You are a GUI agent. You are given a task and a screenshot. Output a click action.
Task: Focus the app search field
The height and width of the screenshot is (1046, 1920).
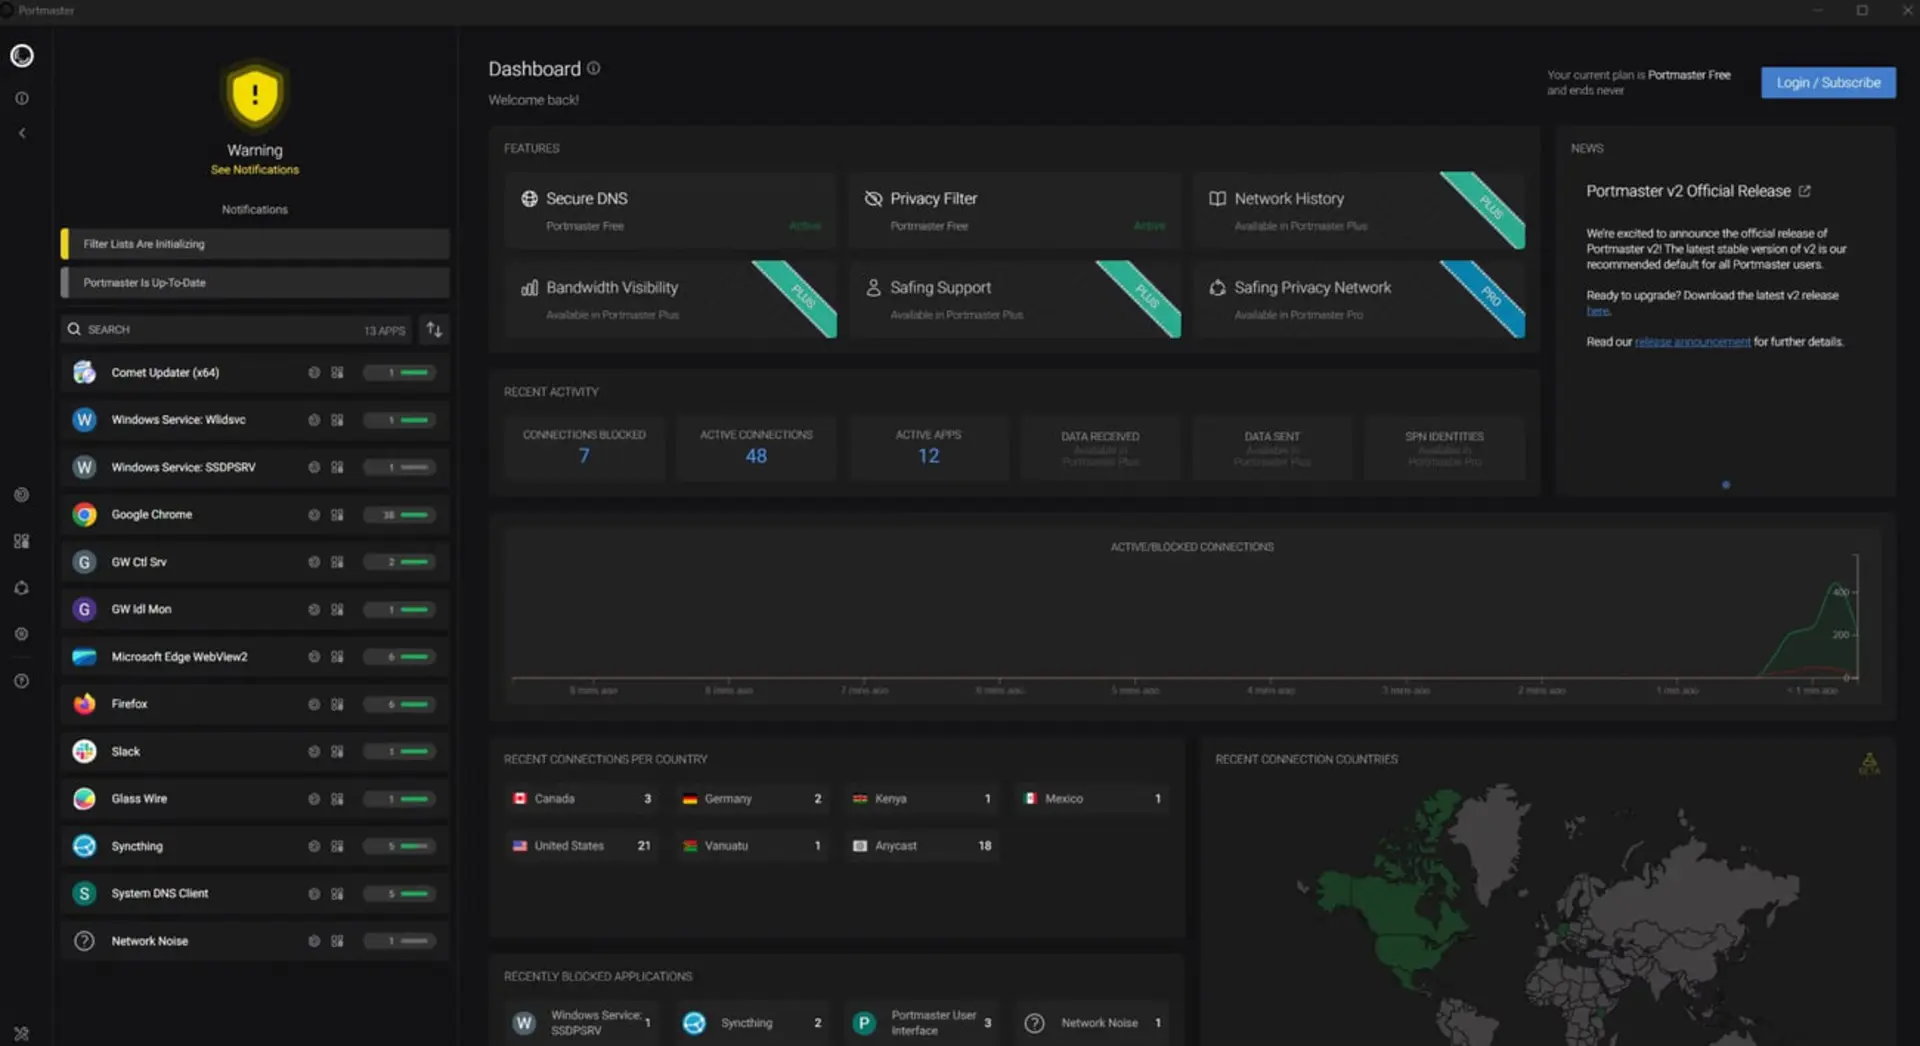(x=235, y=330)
